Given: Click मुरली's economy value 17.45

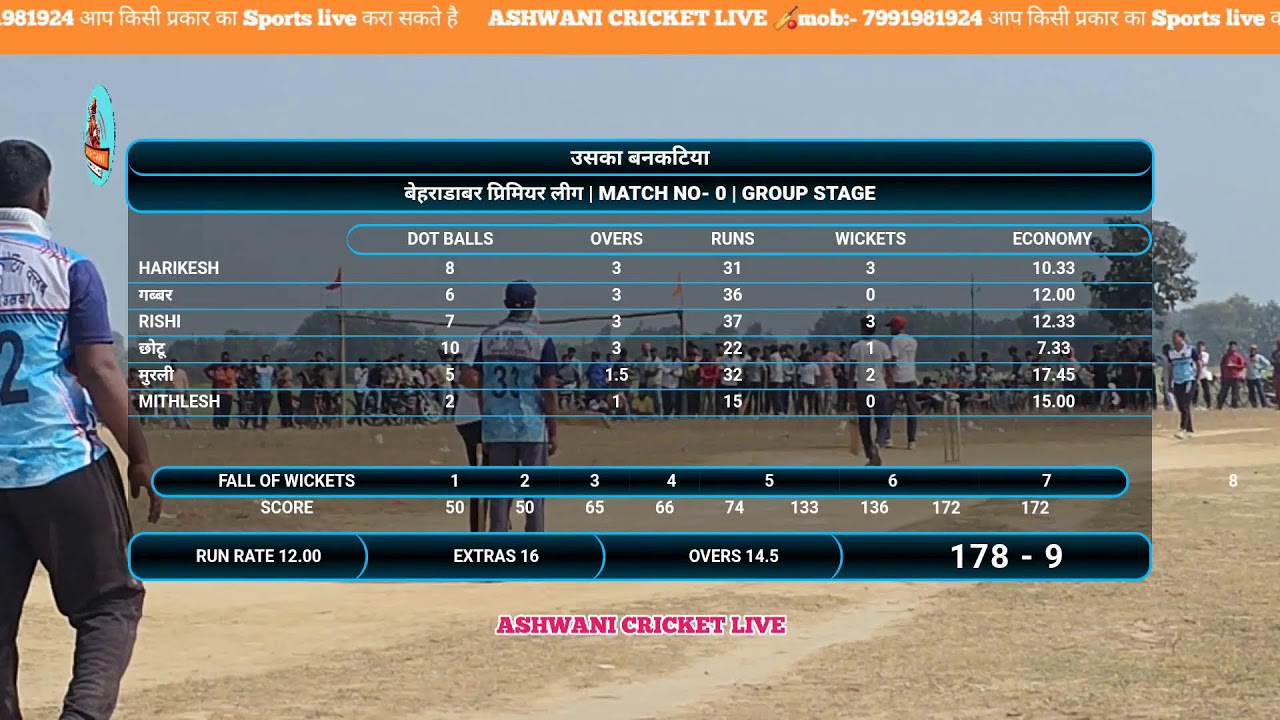Looking at the screenshot, I should (x=1054, y=375).
